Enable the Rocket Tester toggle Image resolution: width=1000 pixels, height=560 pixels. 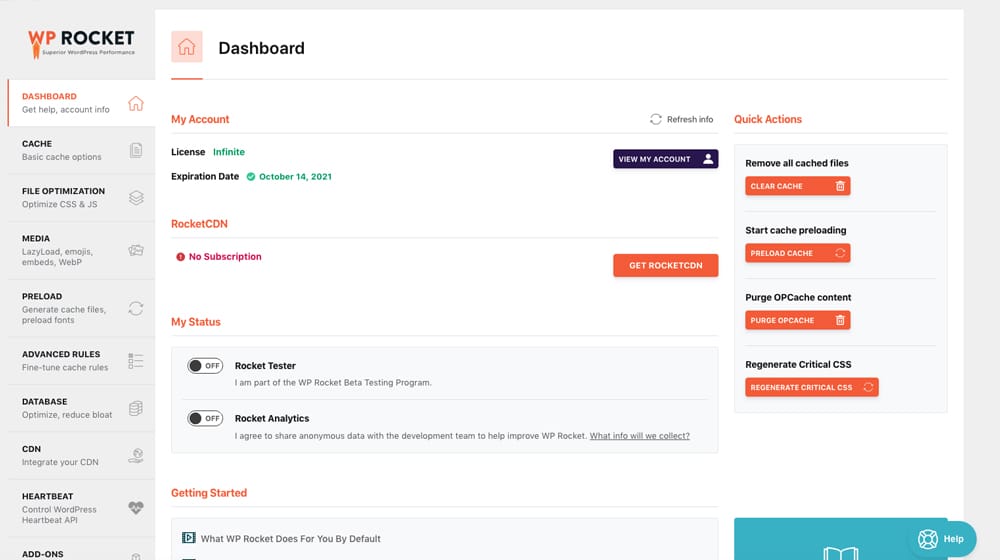click(205, 365)
